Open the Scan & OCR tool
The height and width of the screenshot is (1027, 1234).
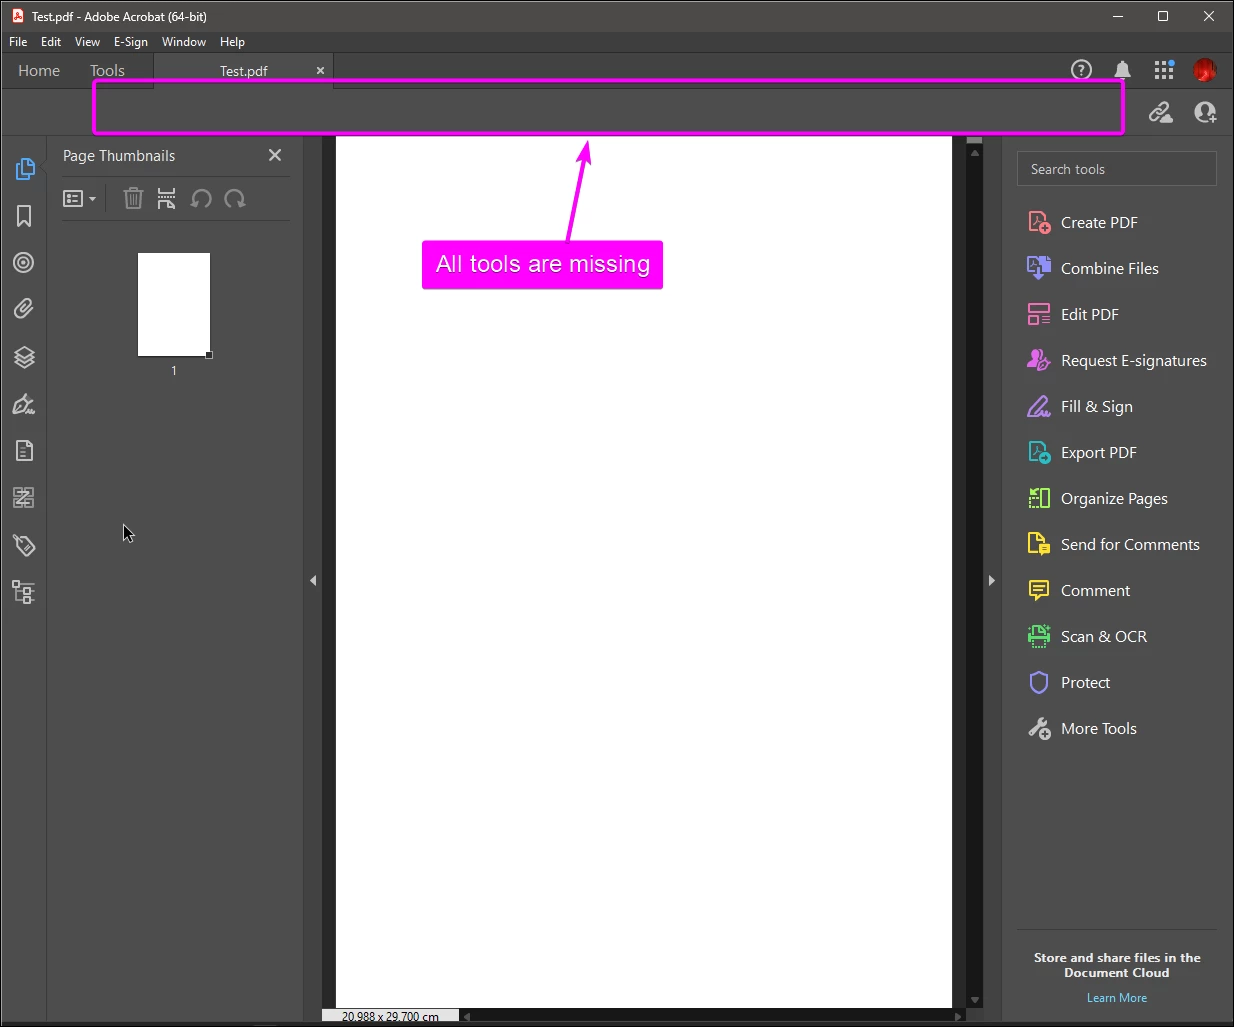(1087, 636)
